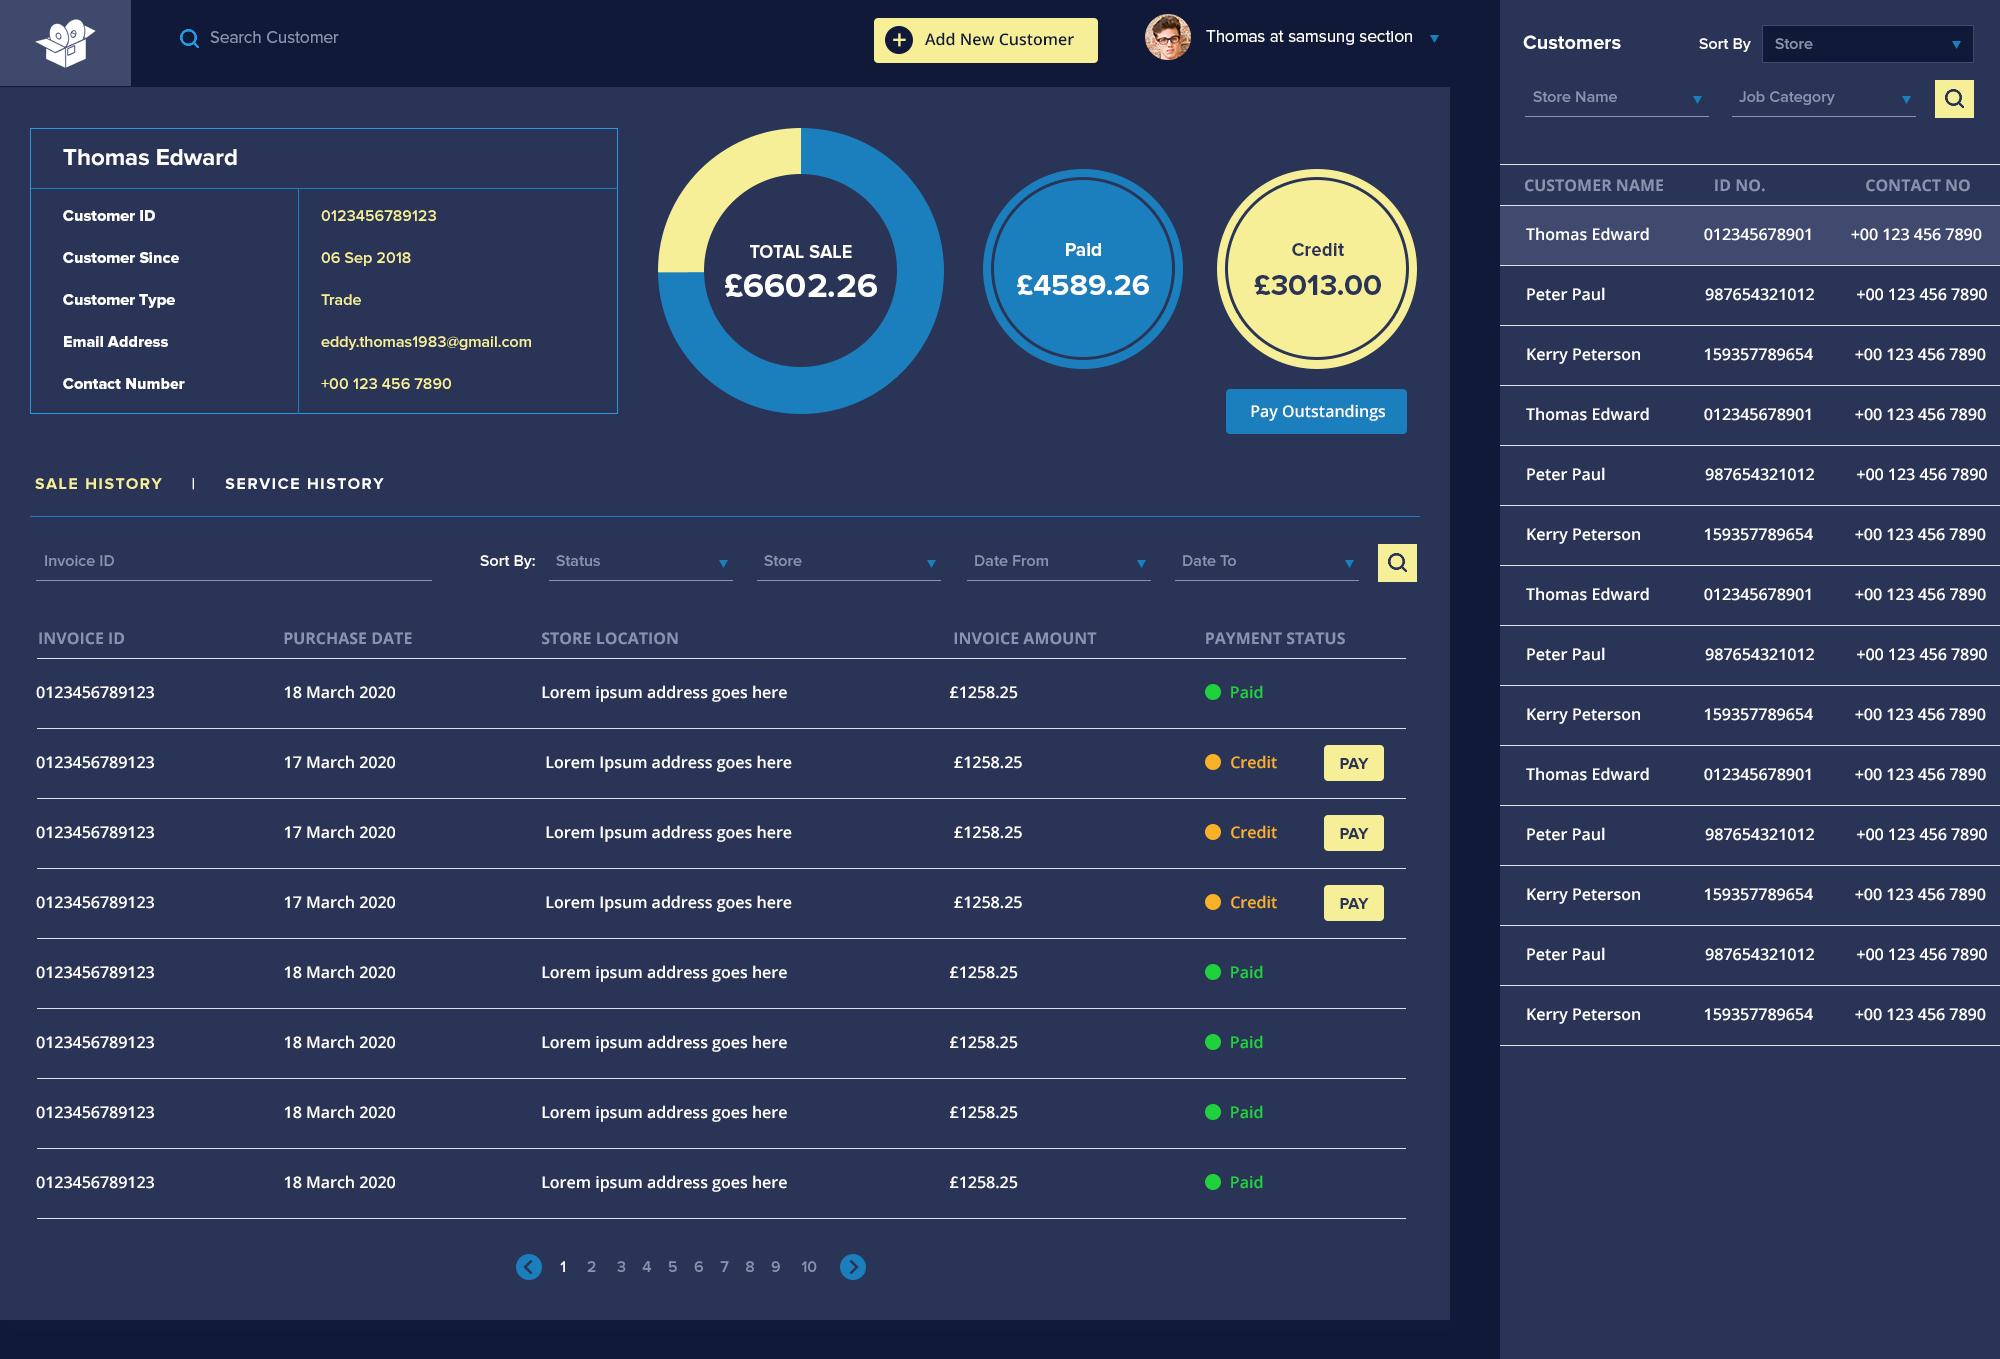Go to previous page with left arrow
2000x1359 pixels.
point(529,1267)
